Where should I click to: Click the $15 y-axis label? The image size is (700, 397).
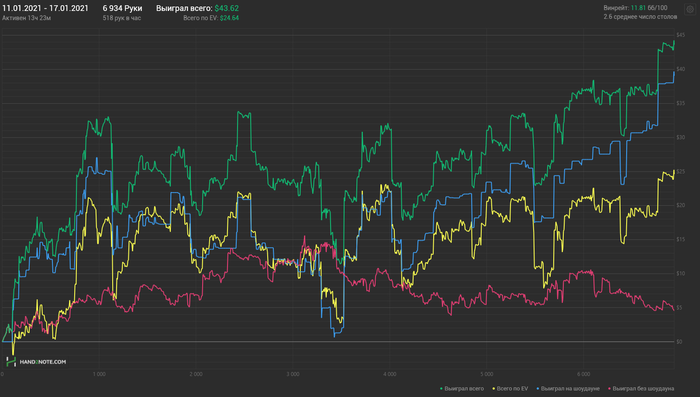pos(680,239)
